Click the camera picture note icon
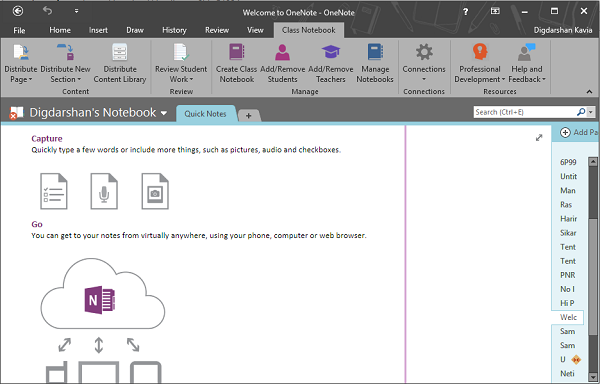 tap(155, 191)
